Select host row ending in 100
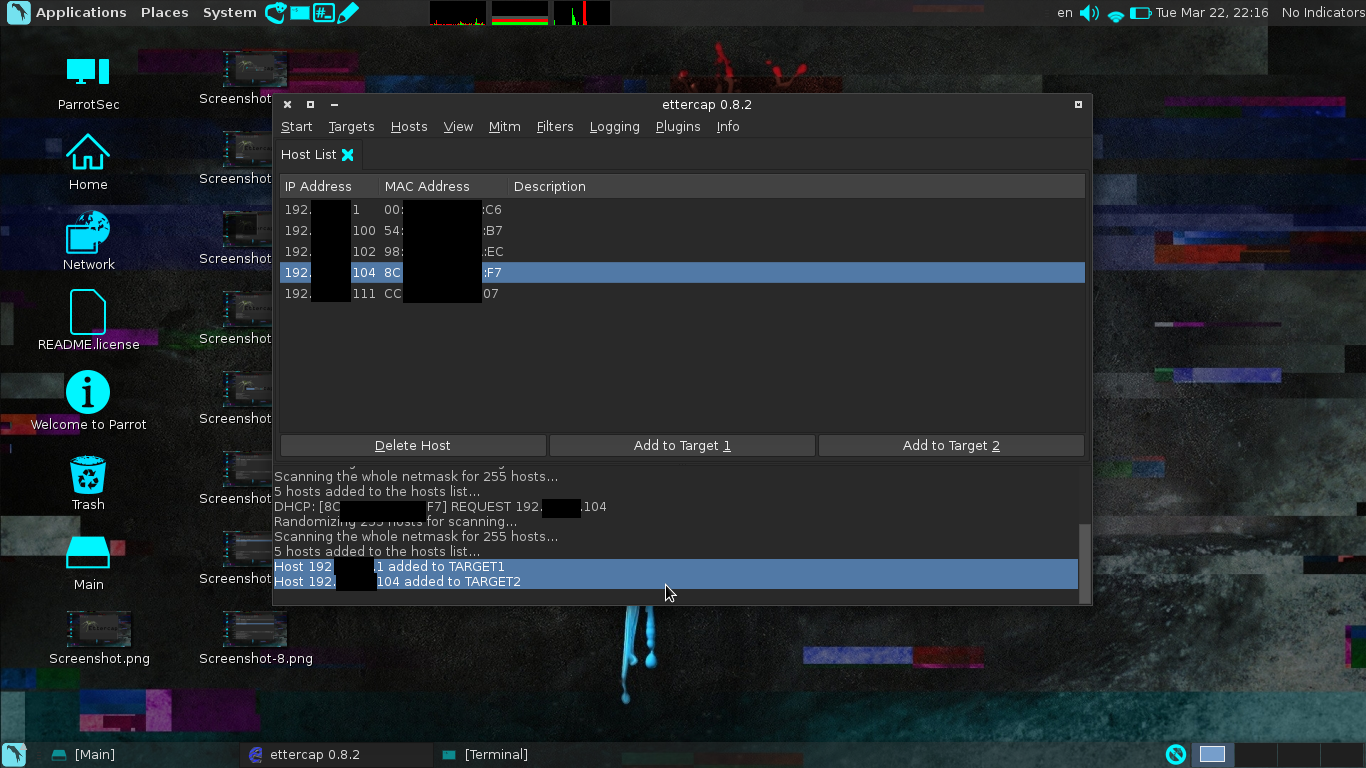This screenshot has height=768, width=1366. [682, 231]
